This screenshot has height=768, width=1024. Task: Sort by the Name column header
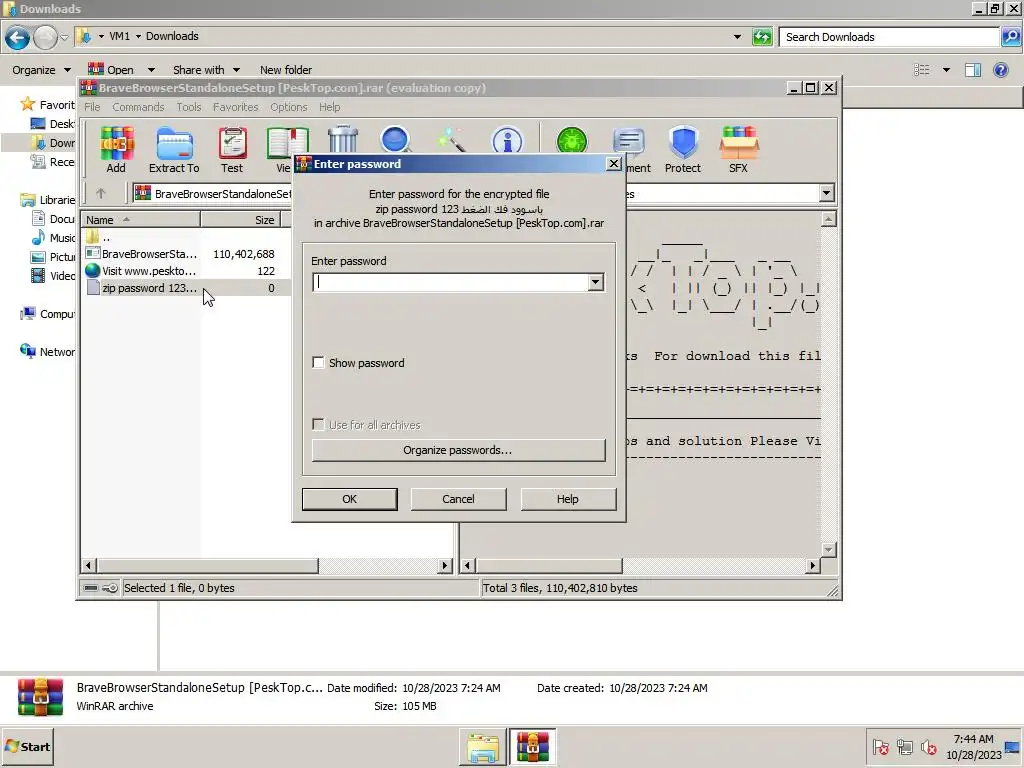pos(140,220)
